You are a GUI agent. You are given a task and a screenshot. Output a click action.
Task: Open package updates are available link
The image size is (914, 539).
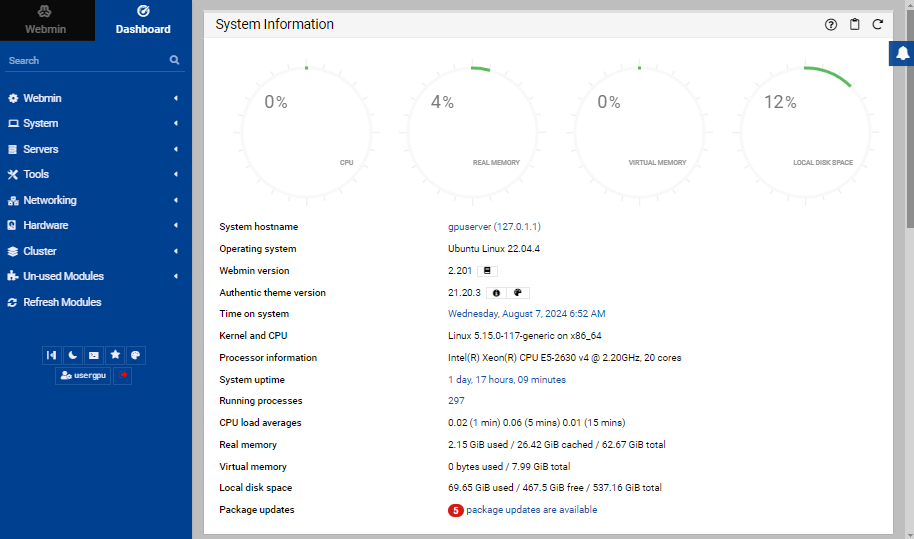pos(532,510)
